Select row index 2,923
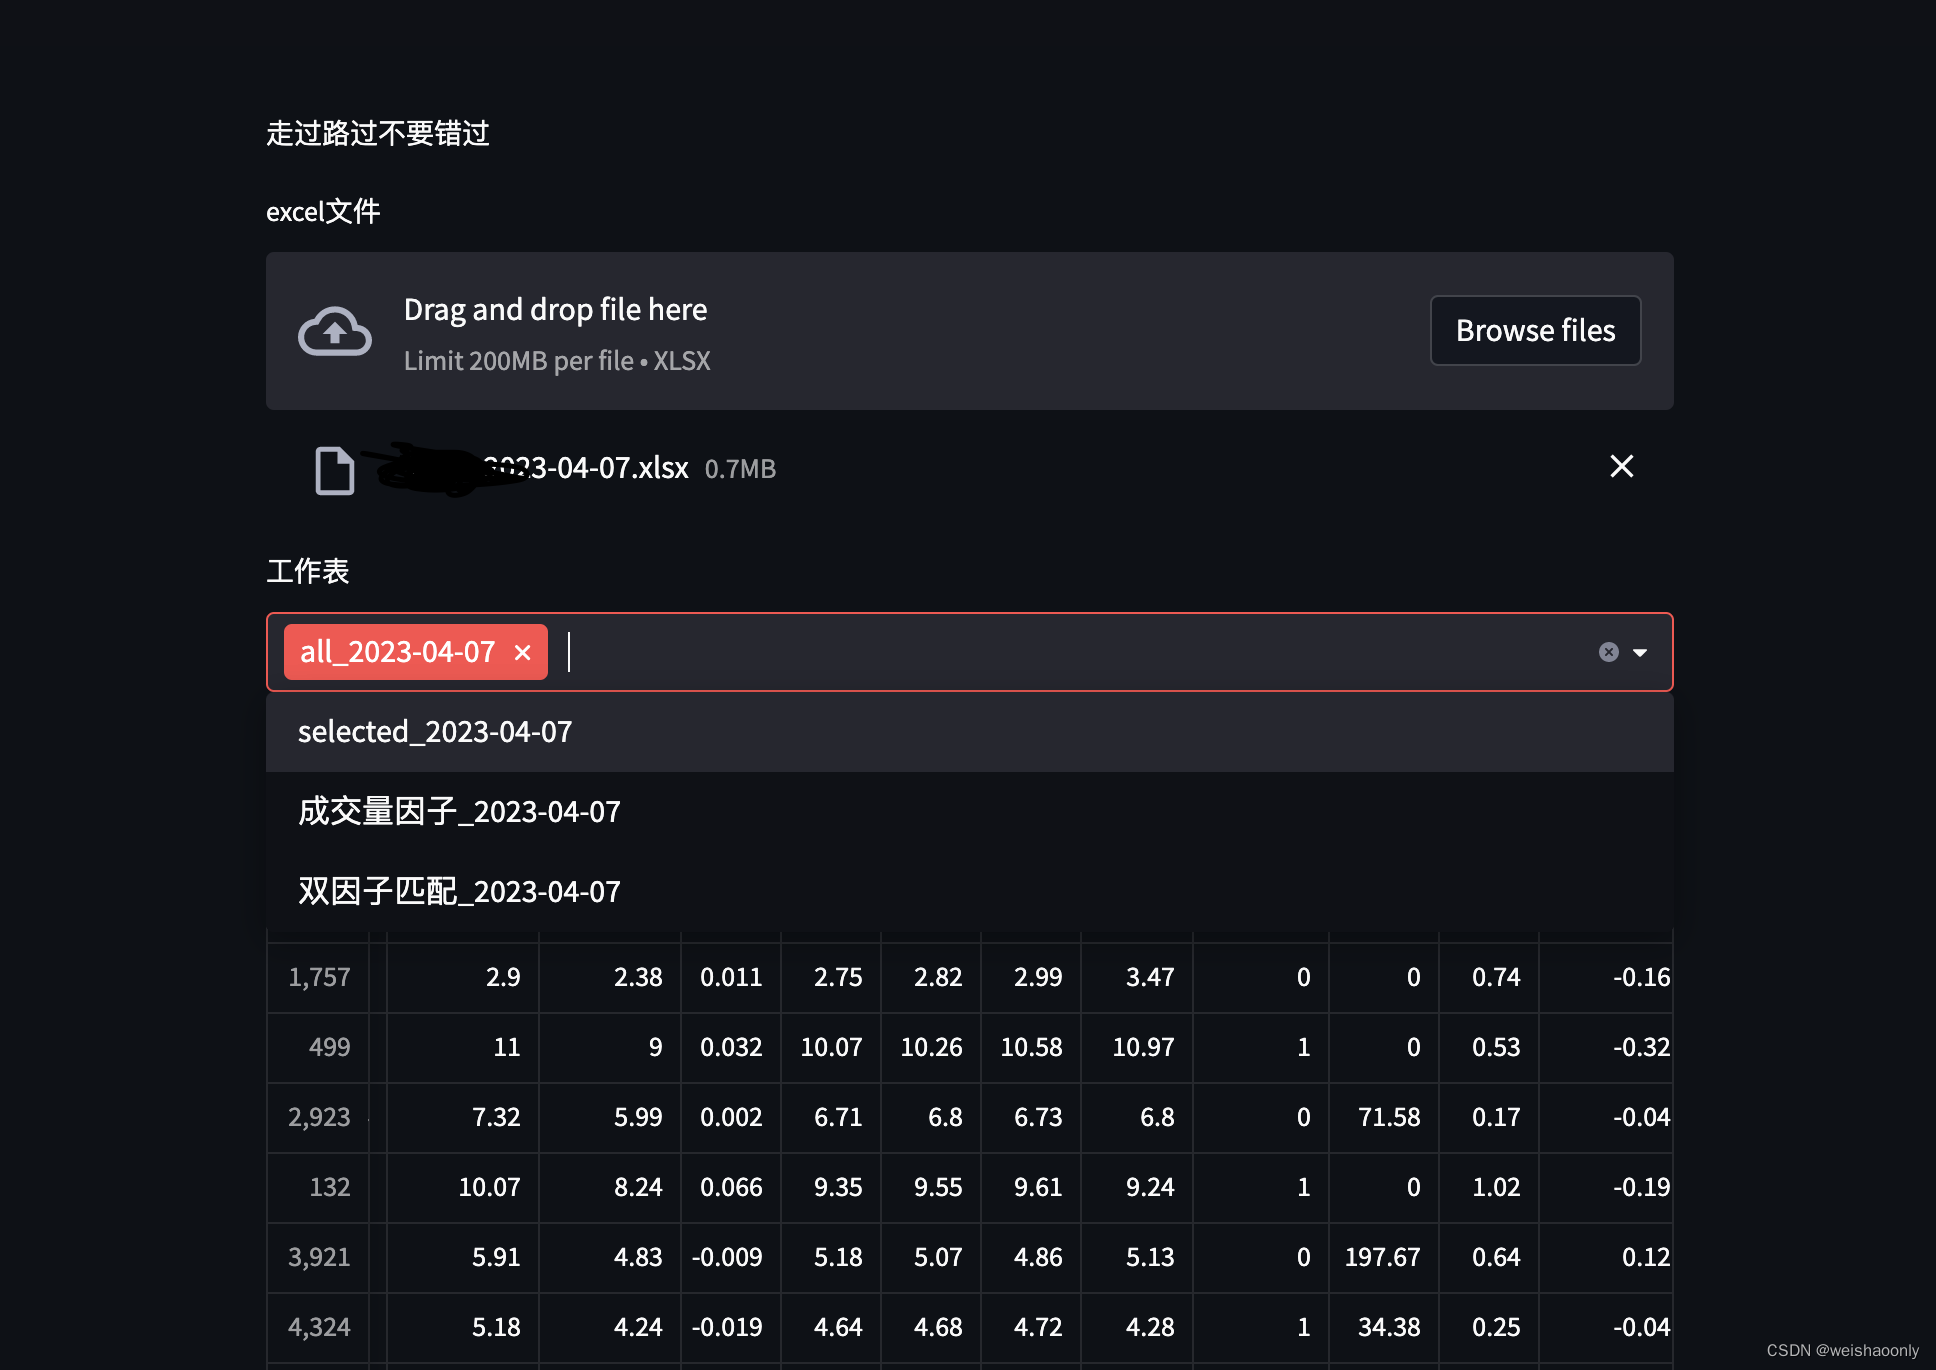The width and height of the screenshot is (1936, 1370). (319, 1117)
